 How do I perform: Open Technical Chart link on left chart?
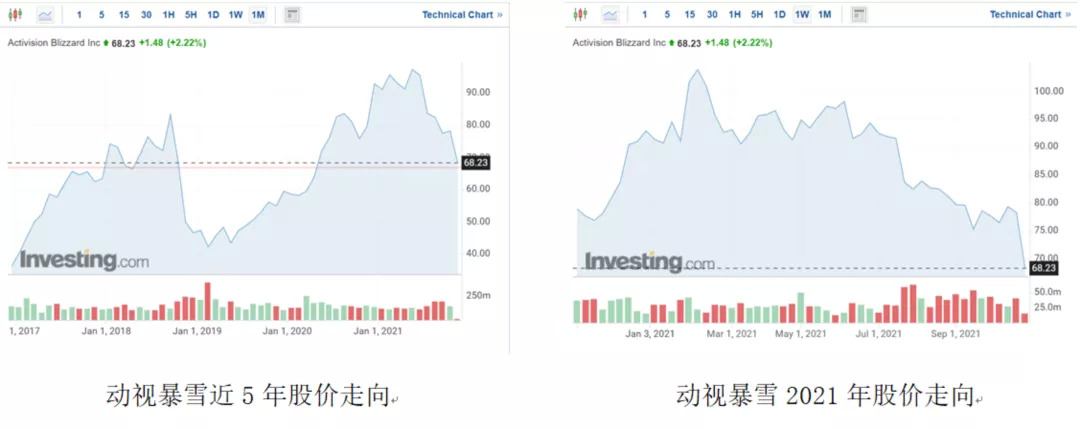tap(462, 15)
